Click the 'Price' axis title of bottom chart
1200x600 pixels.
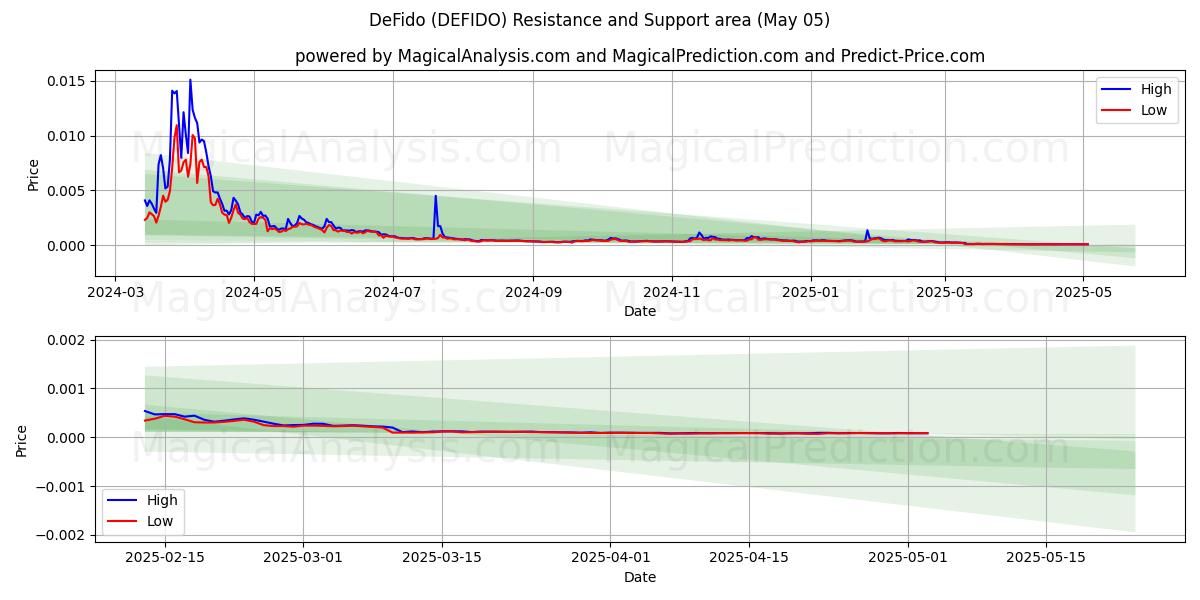tap(21, 441)
